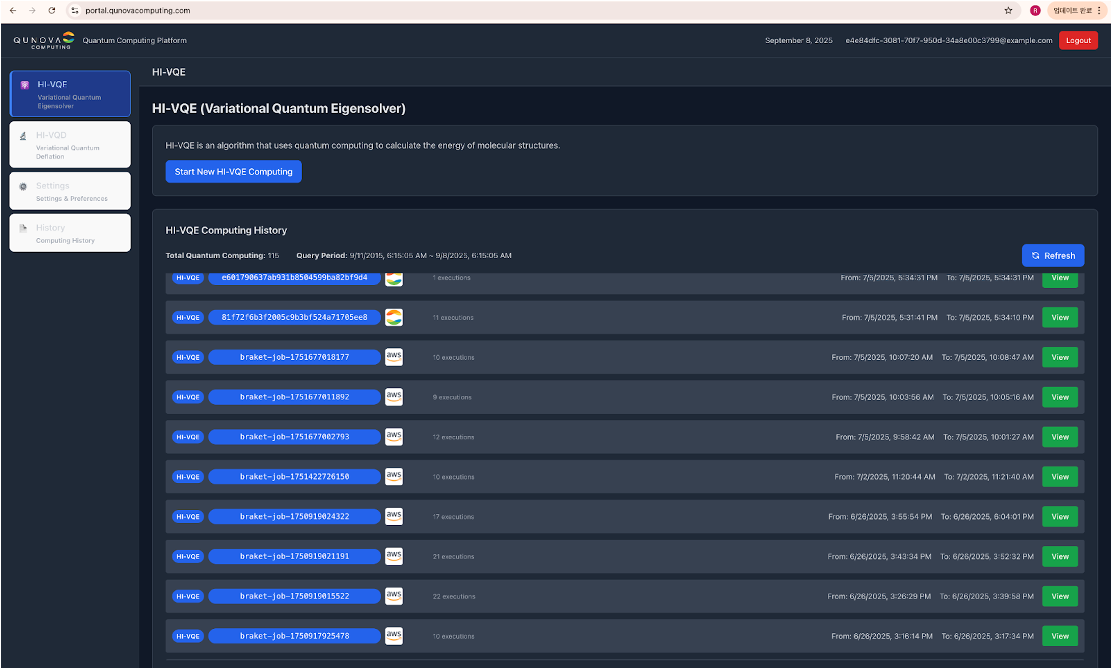Click AWS icon beside braket-job-1750919024322
The width and height of the screenshot is (1112, 668).
click(x=394, y=517)
